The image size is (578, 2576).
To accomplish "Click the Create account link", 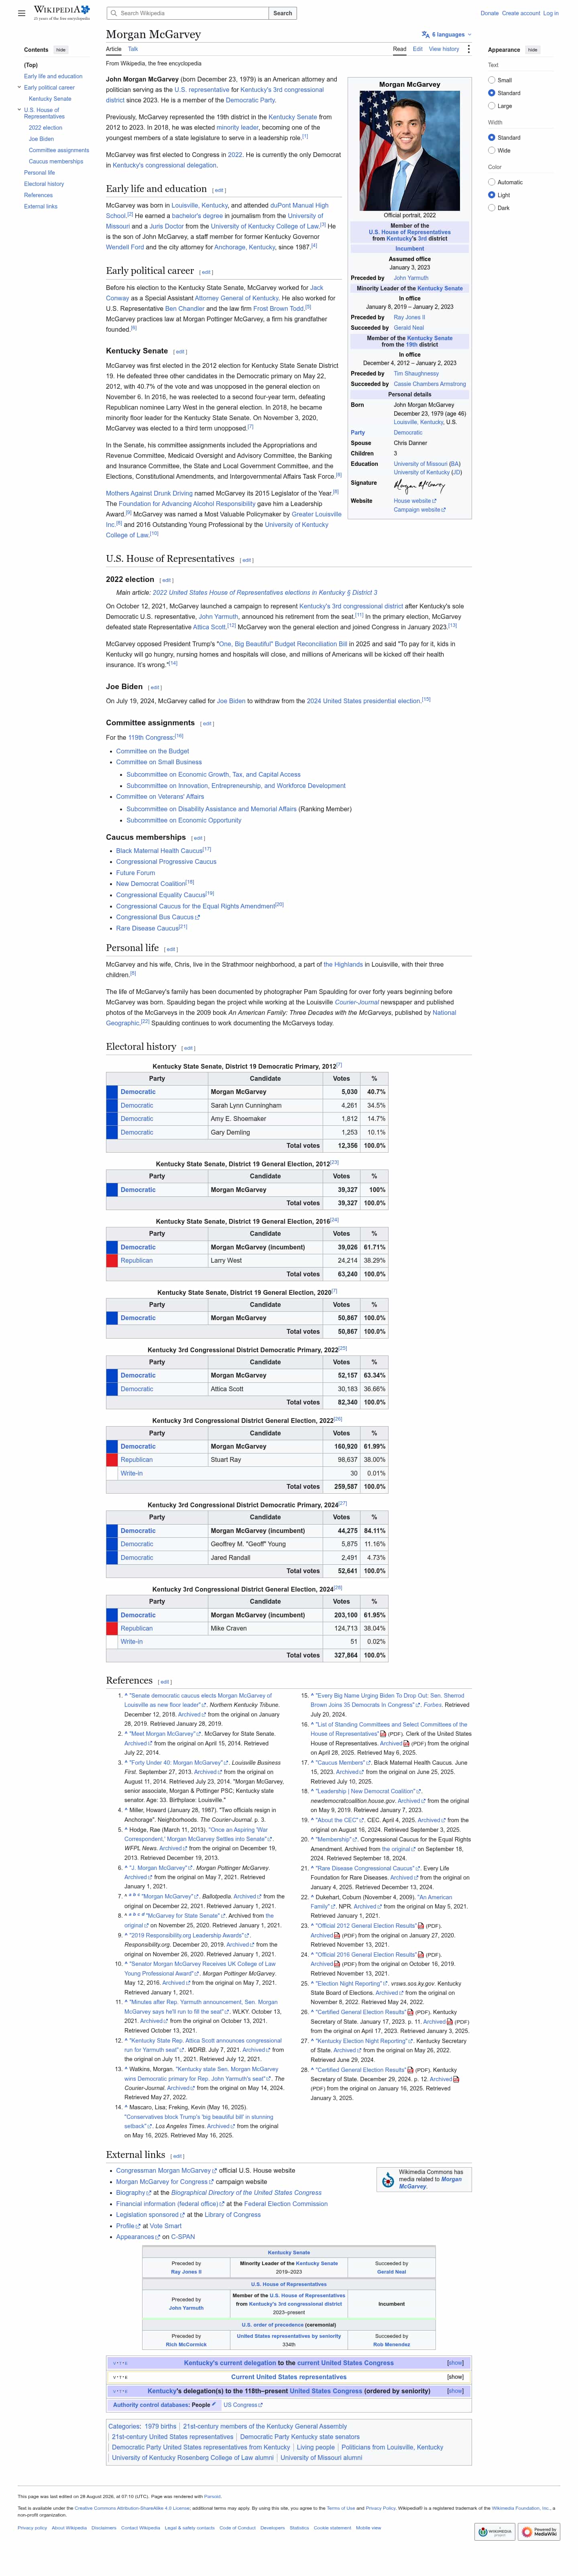I will 520,13.
